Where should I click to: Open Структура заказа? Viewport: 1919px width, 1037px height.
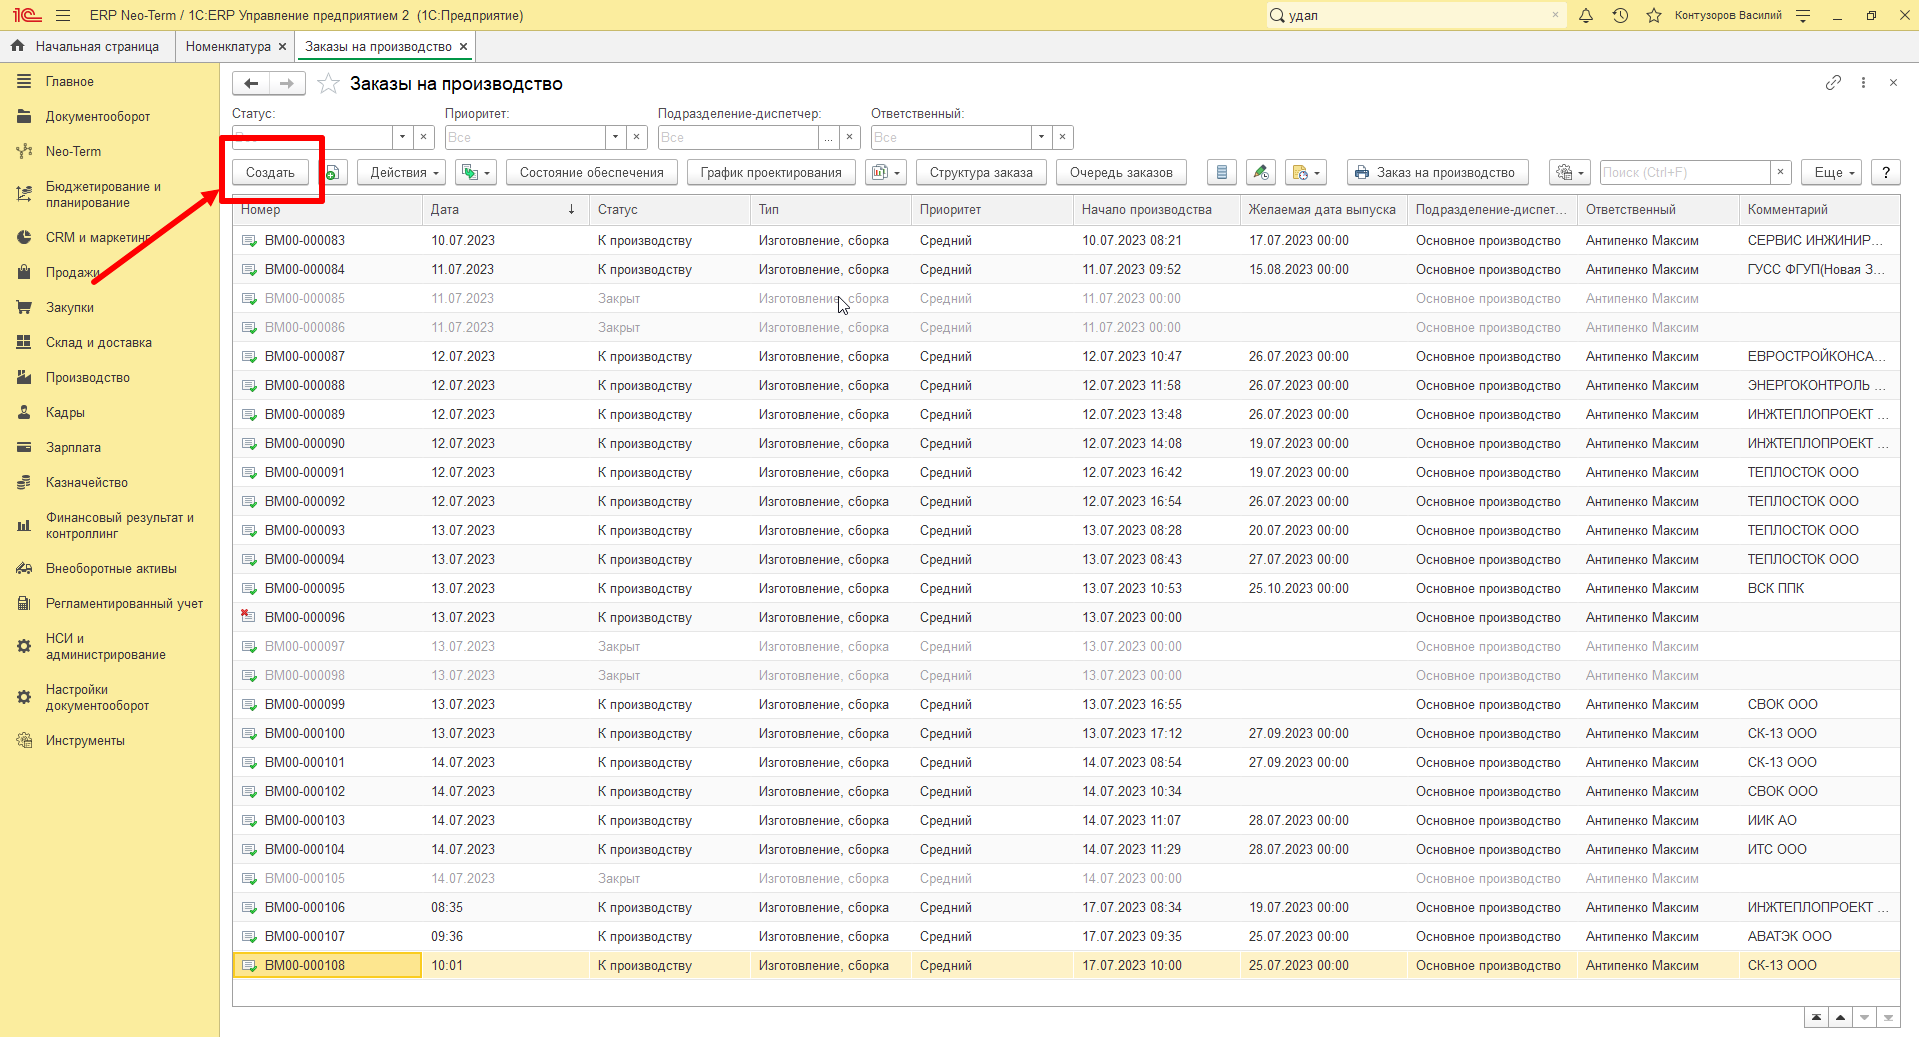pyautogui.click(x=981, y=173)
